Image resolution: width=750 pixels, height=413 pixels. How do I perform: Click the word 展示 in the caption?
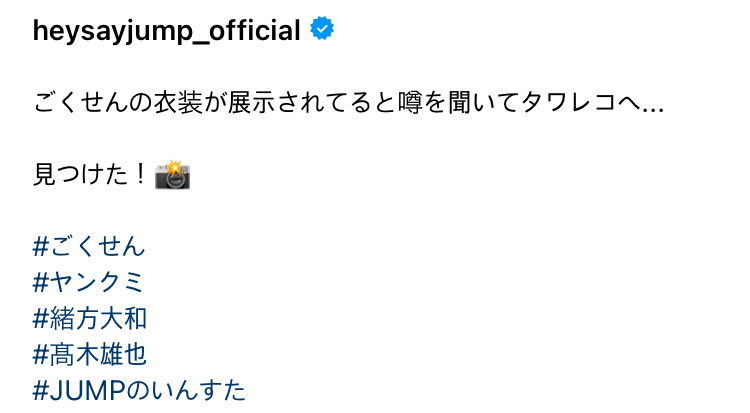pyautogui.click(x=251, y=102)
